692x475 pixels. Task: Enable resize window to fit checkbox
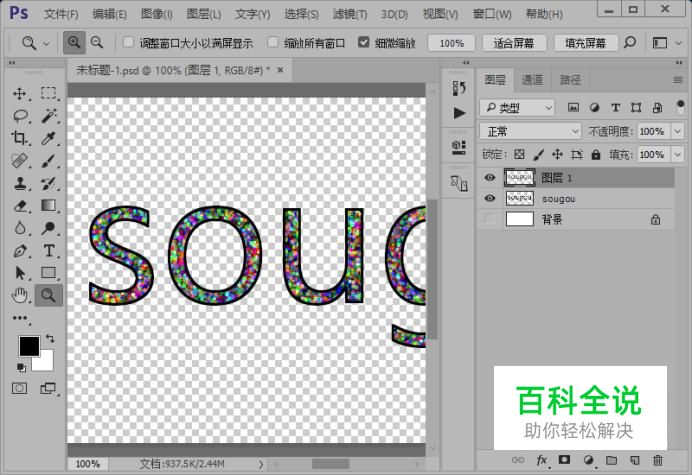click(128, 42)
